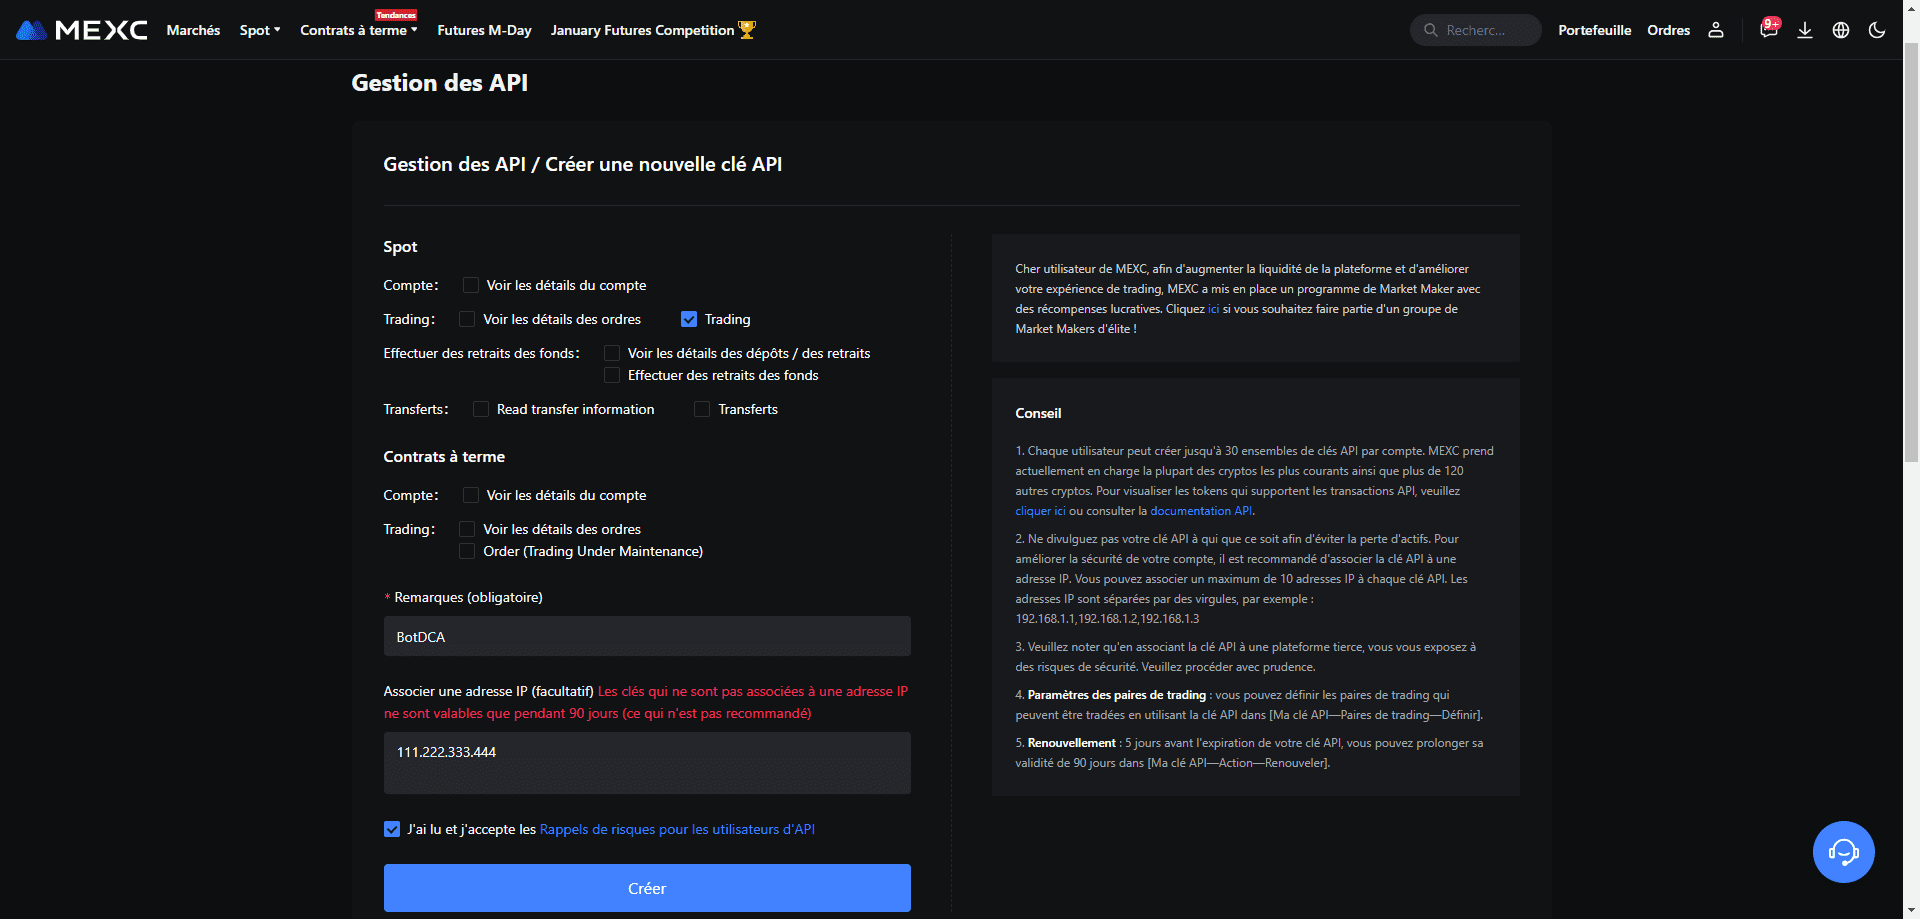Open the notifications icon with 9+ badge
This screenshot has height=919, width=1920.
tap(1768, 30)
